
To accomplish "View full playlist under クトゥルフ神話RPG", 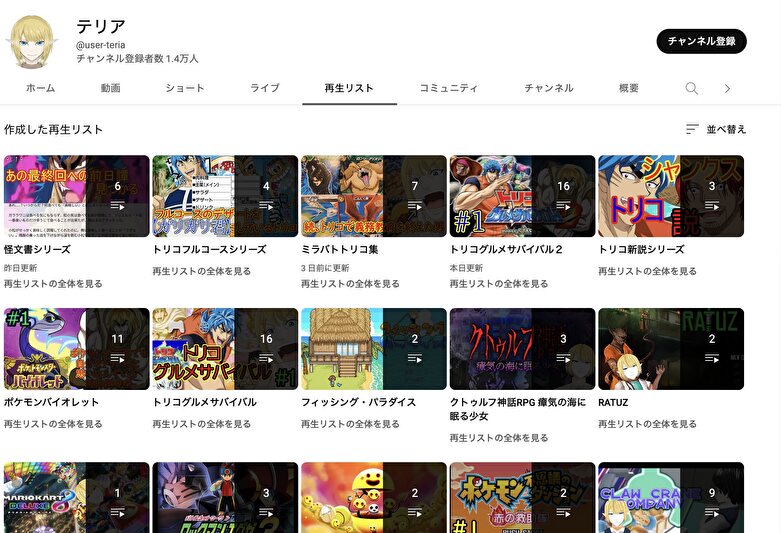I will tap(499, 438).
